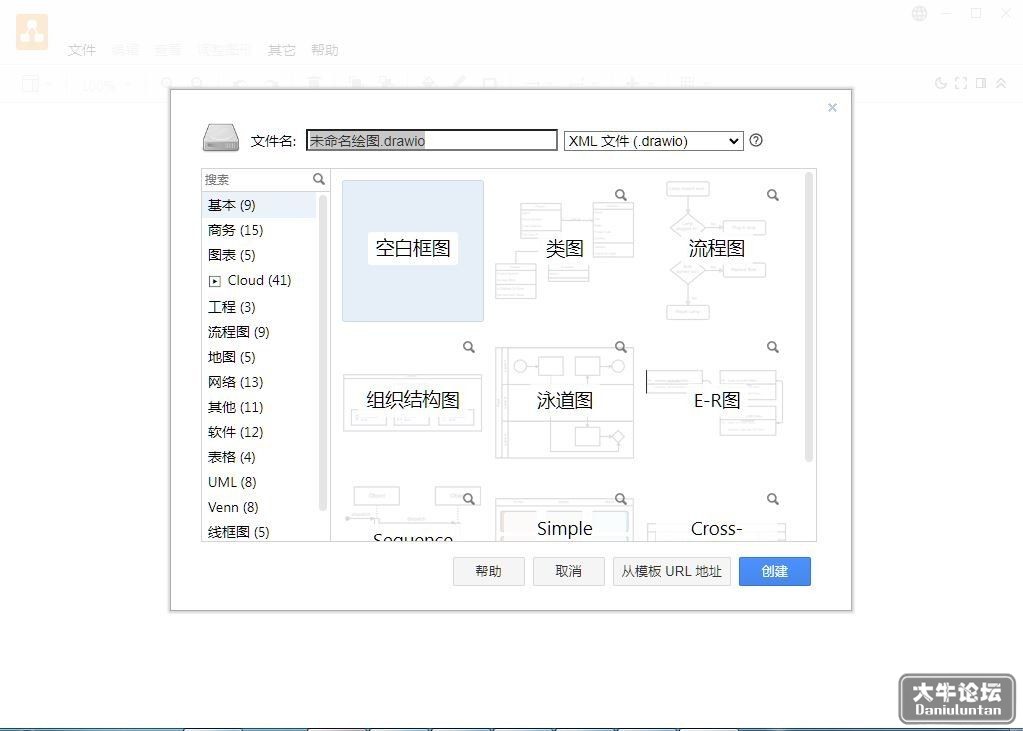
Task: Click the 从模板 URL 地址 button
Action: [x=671, y=571]
